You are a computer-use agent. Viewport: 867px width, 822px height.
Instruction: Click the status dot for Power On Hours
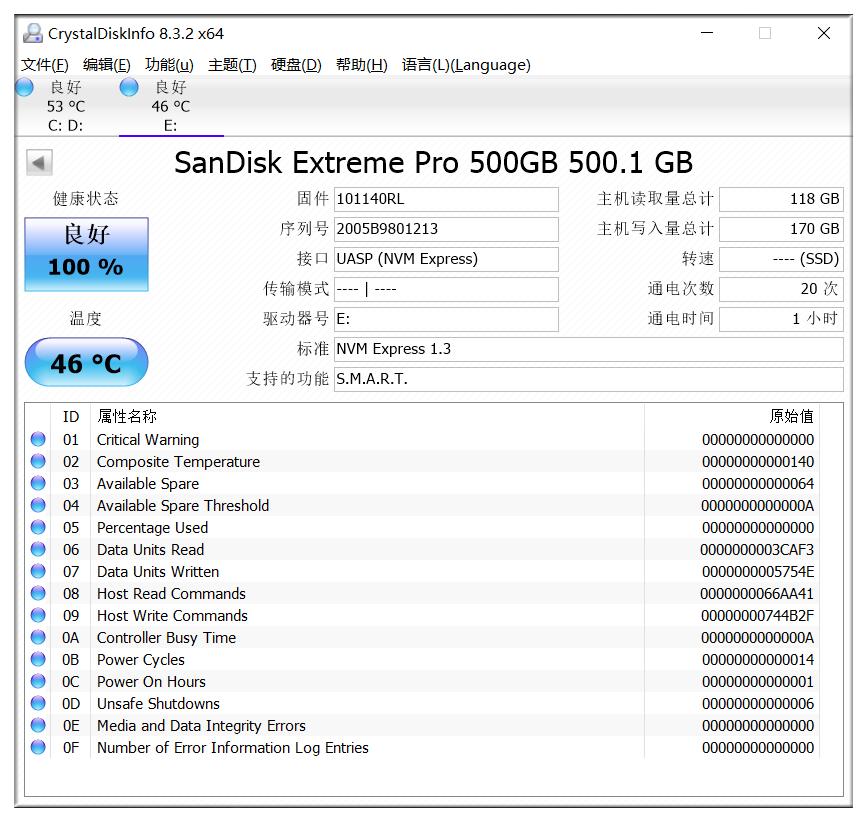(x=38, y=681)
